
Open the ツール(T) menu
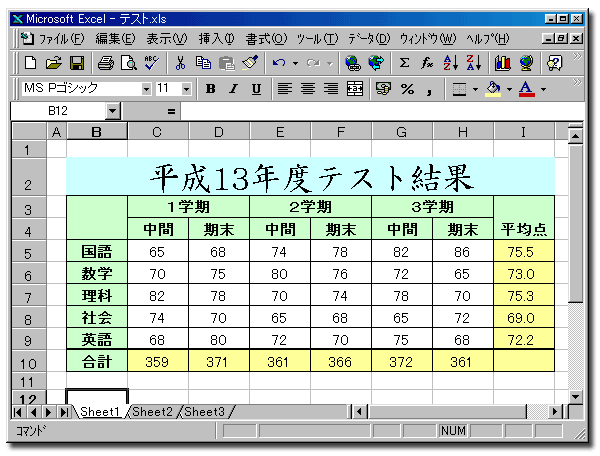318,38
